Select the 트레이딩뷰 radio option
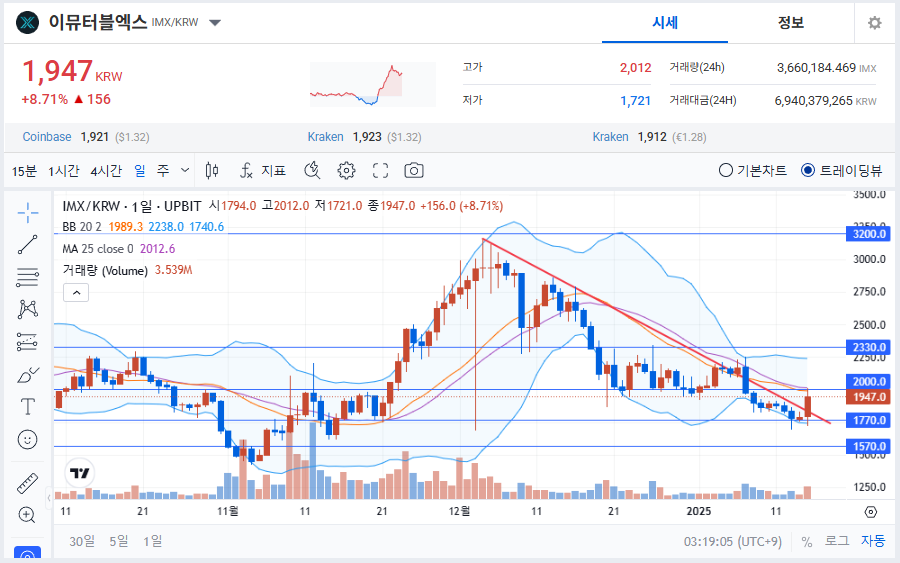Viewport: 900px width, 563px height. click(x=841, y=170)
